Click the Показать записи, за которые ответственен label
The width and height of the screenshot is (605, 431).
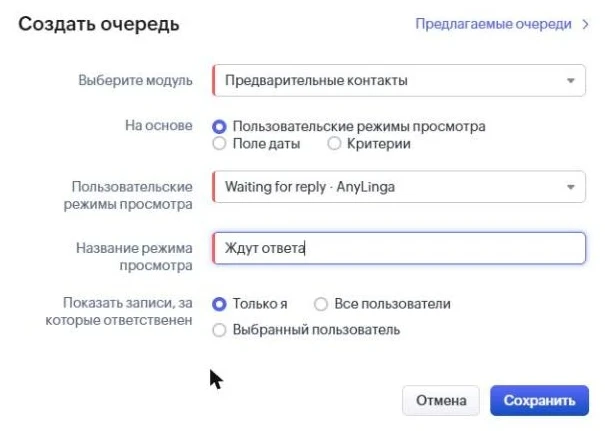point(119,311)
